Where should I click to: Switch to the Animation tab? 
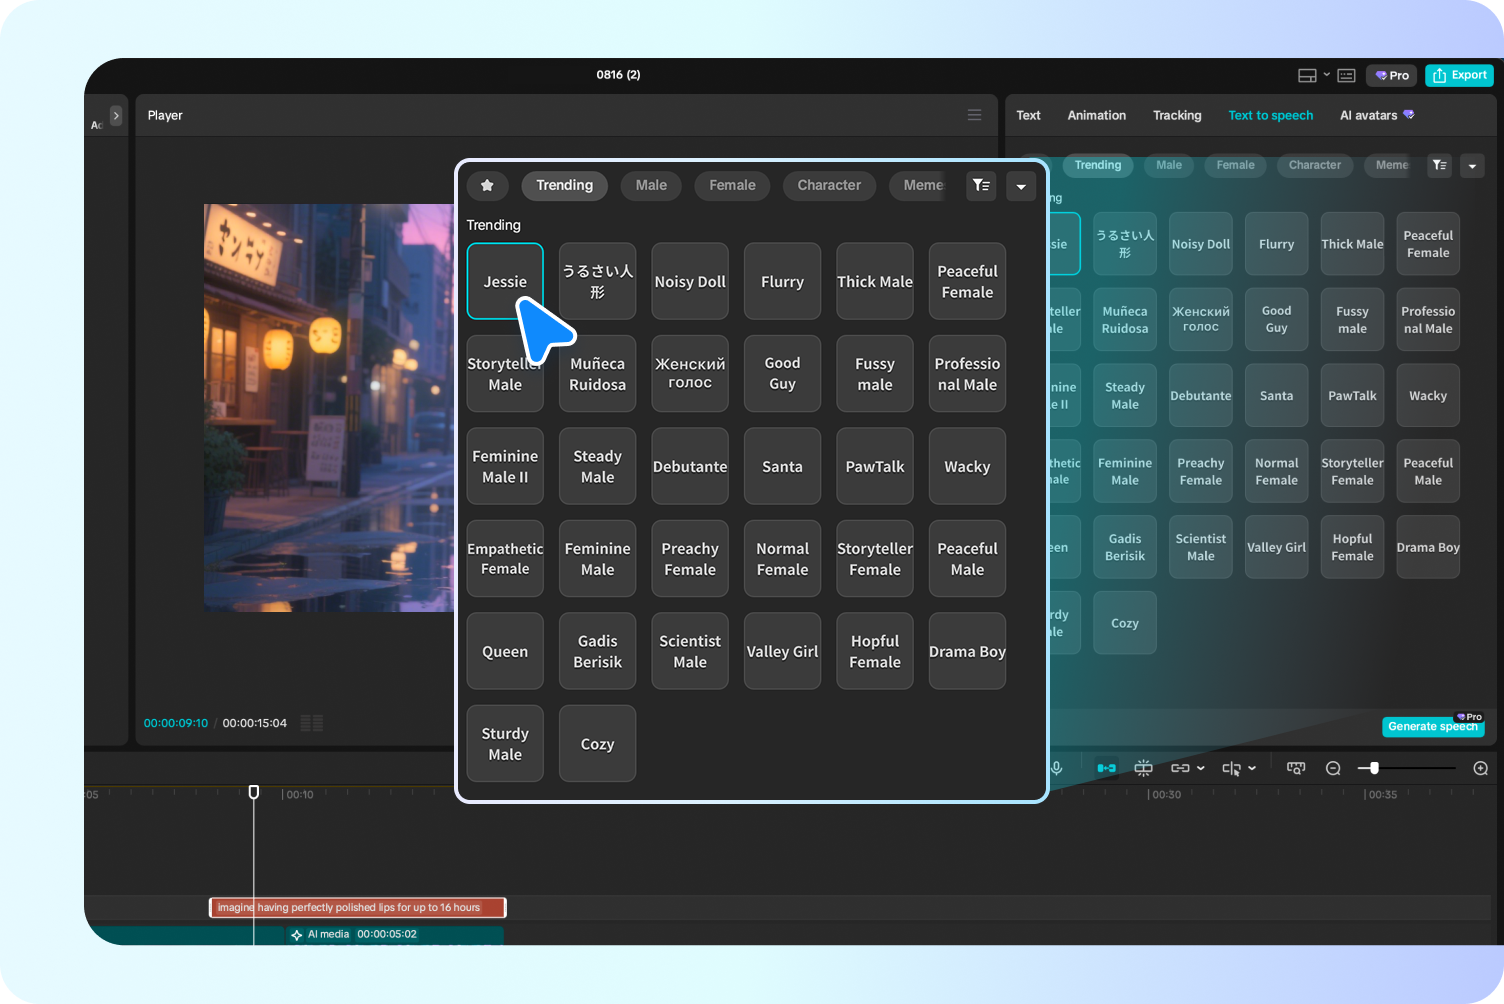point(1096,115)
